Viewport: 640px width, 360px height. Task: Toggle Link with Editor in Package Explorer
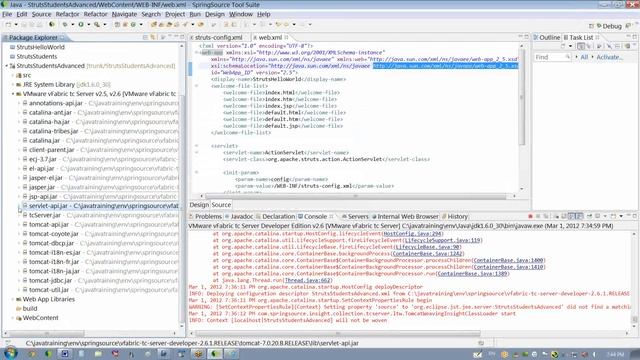pyautogui.click(x=153, y=37)
